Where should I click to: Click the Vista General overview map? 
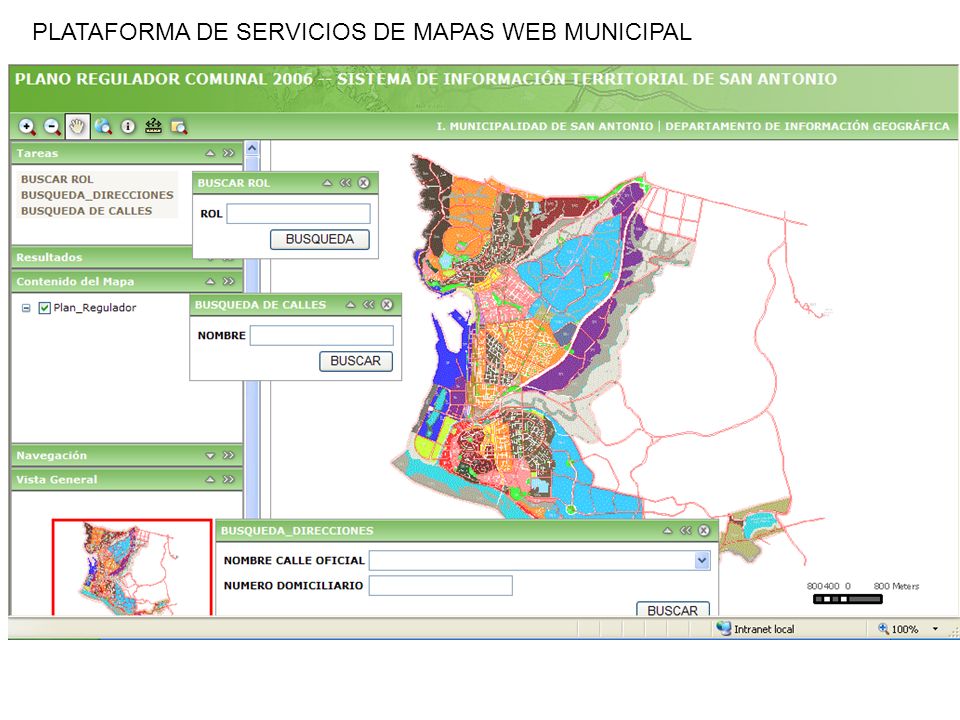click(x=132, y=568)
